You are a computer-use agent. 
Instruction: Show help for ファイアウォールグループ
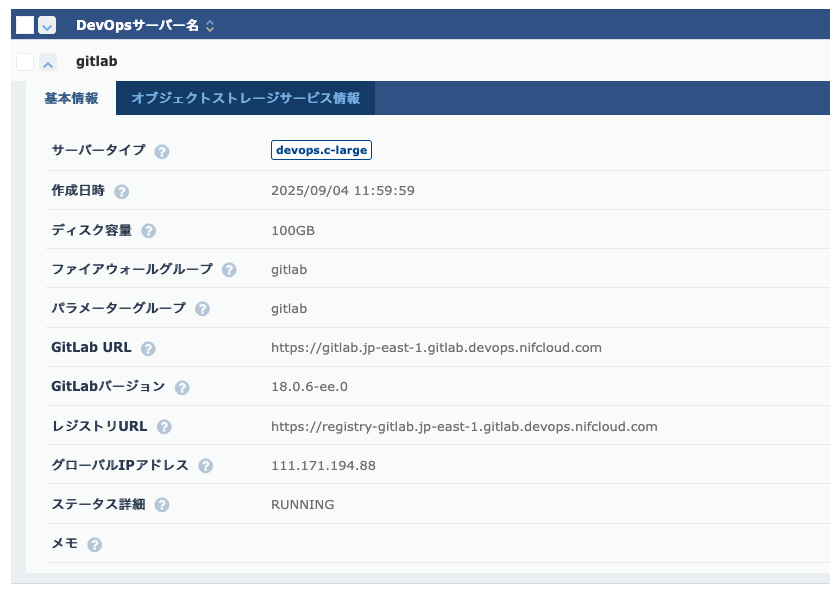pyautogui.click(x=229, y=270)
